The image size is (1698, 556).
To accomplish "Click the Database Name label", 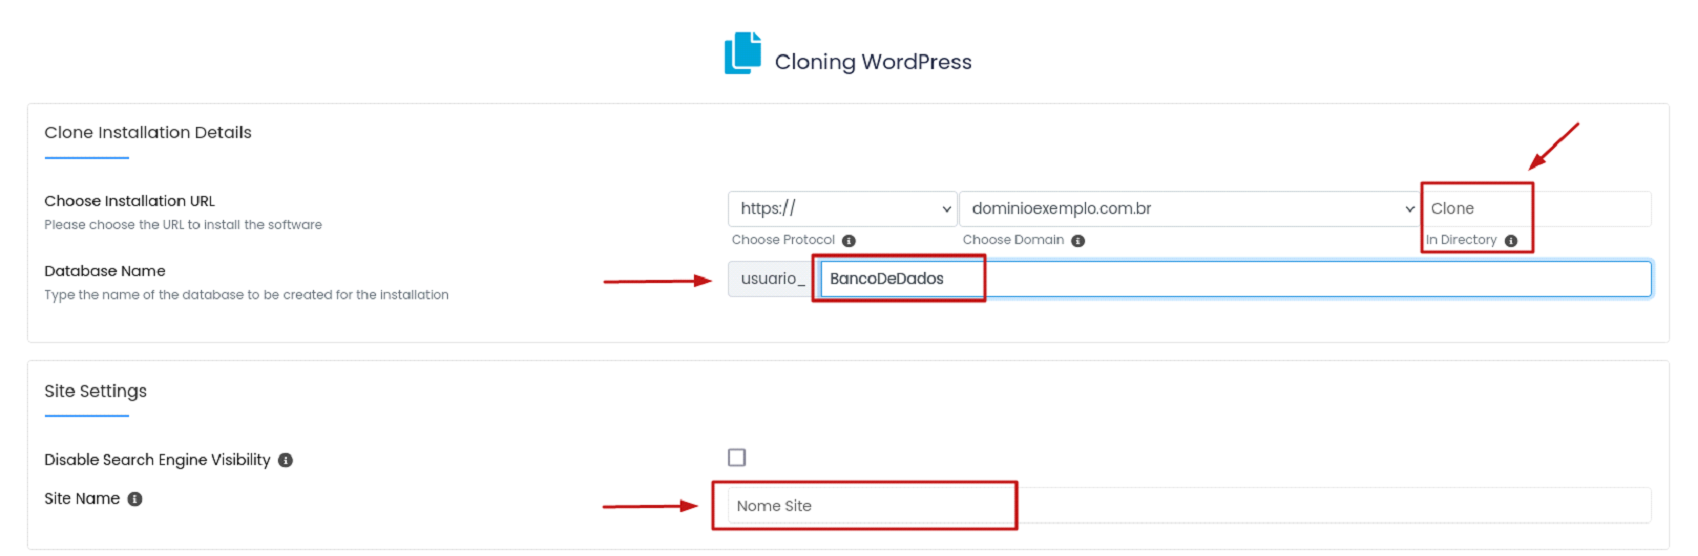I will 105,271.
